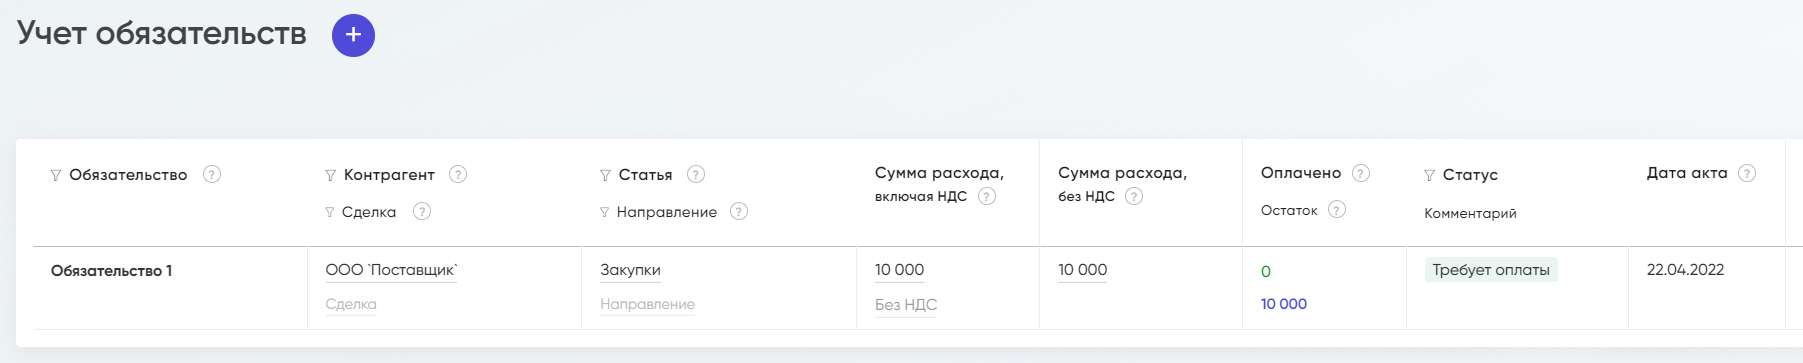
Task: Open Обязательство 1 row entry
Action: 111,271
